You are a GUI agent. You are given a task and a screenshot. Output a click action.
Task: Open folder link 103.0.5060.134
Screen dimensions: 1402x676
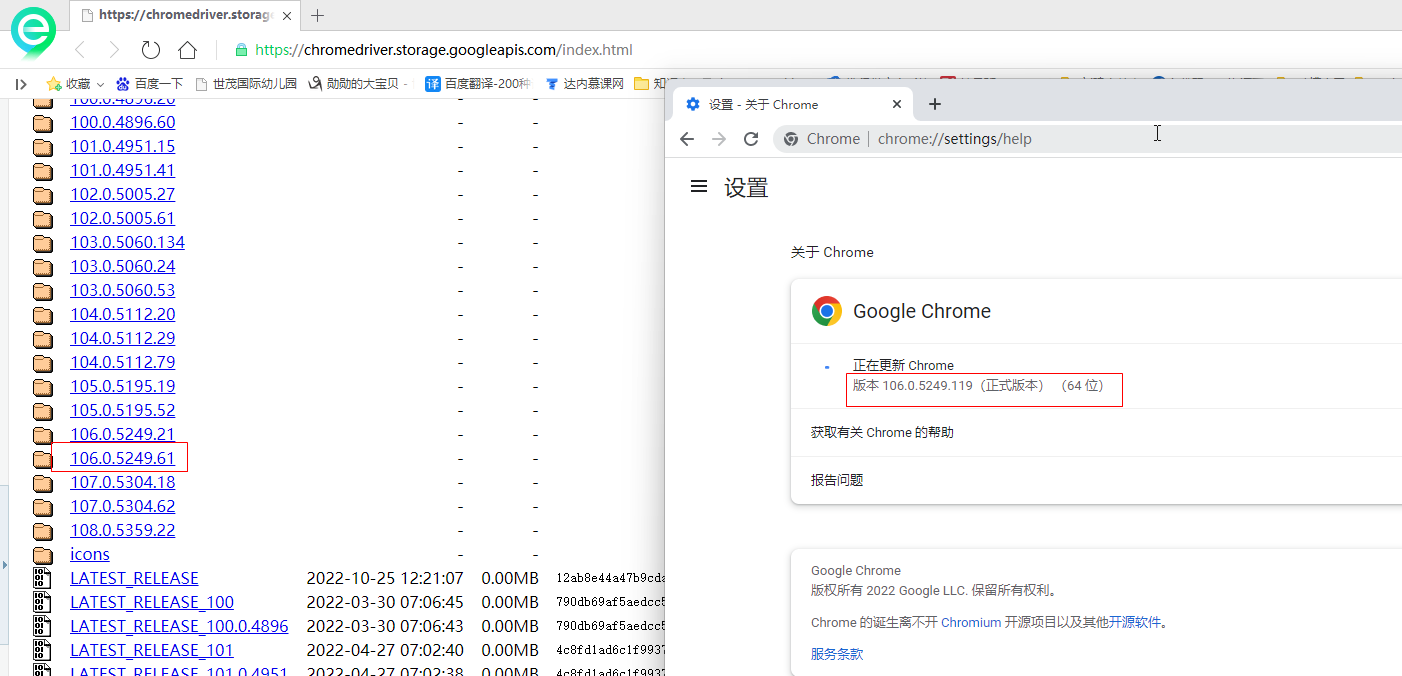pos(127,242)
